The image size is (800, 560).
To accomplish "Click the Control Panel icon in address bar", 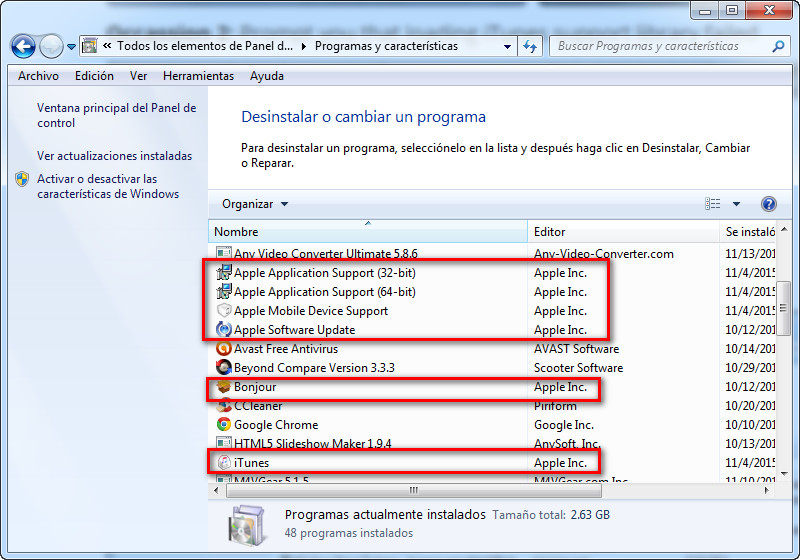I will pyautogui.click(x=89, y=46).
